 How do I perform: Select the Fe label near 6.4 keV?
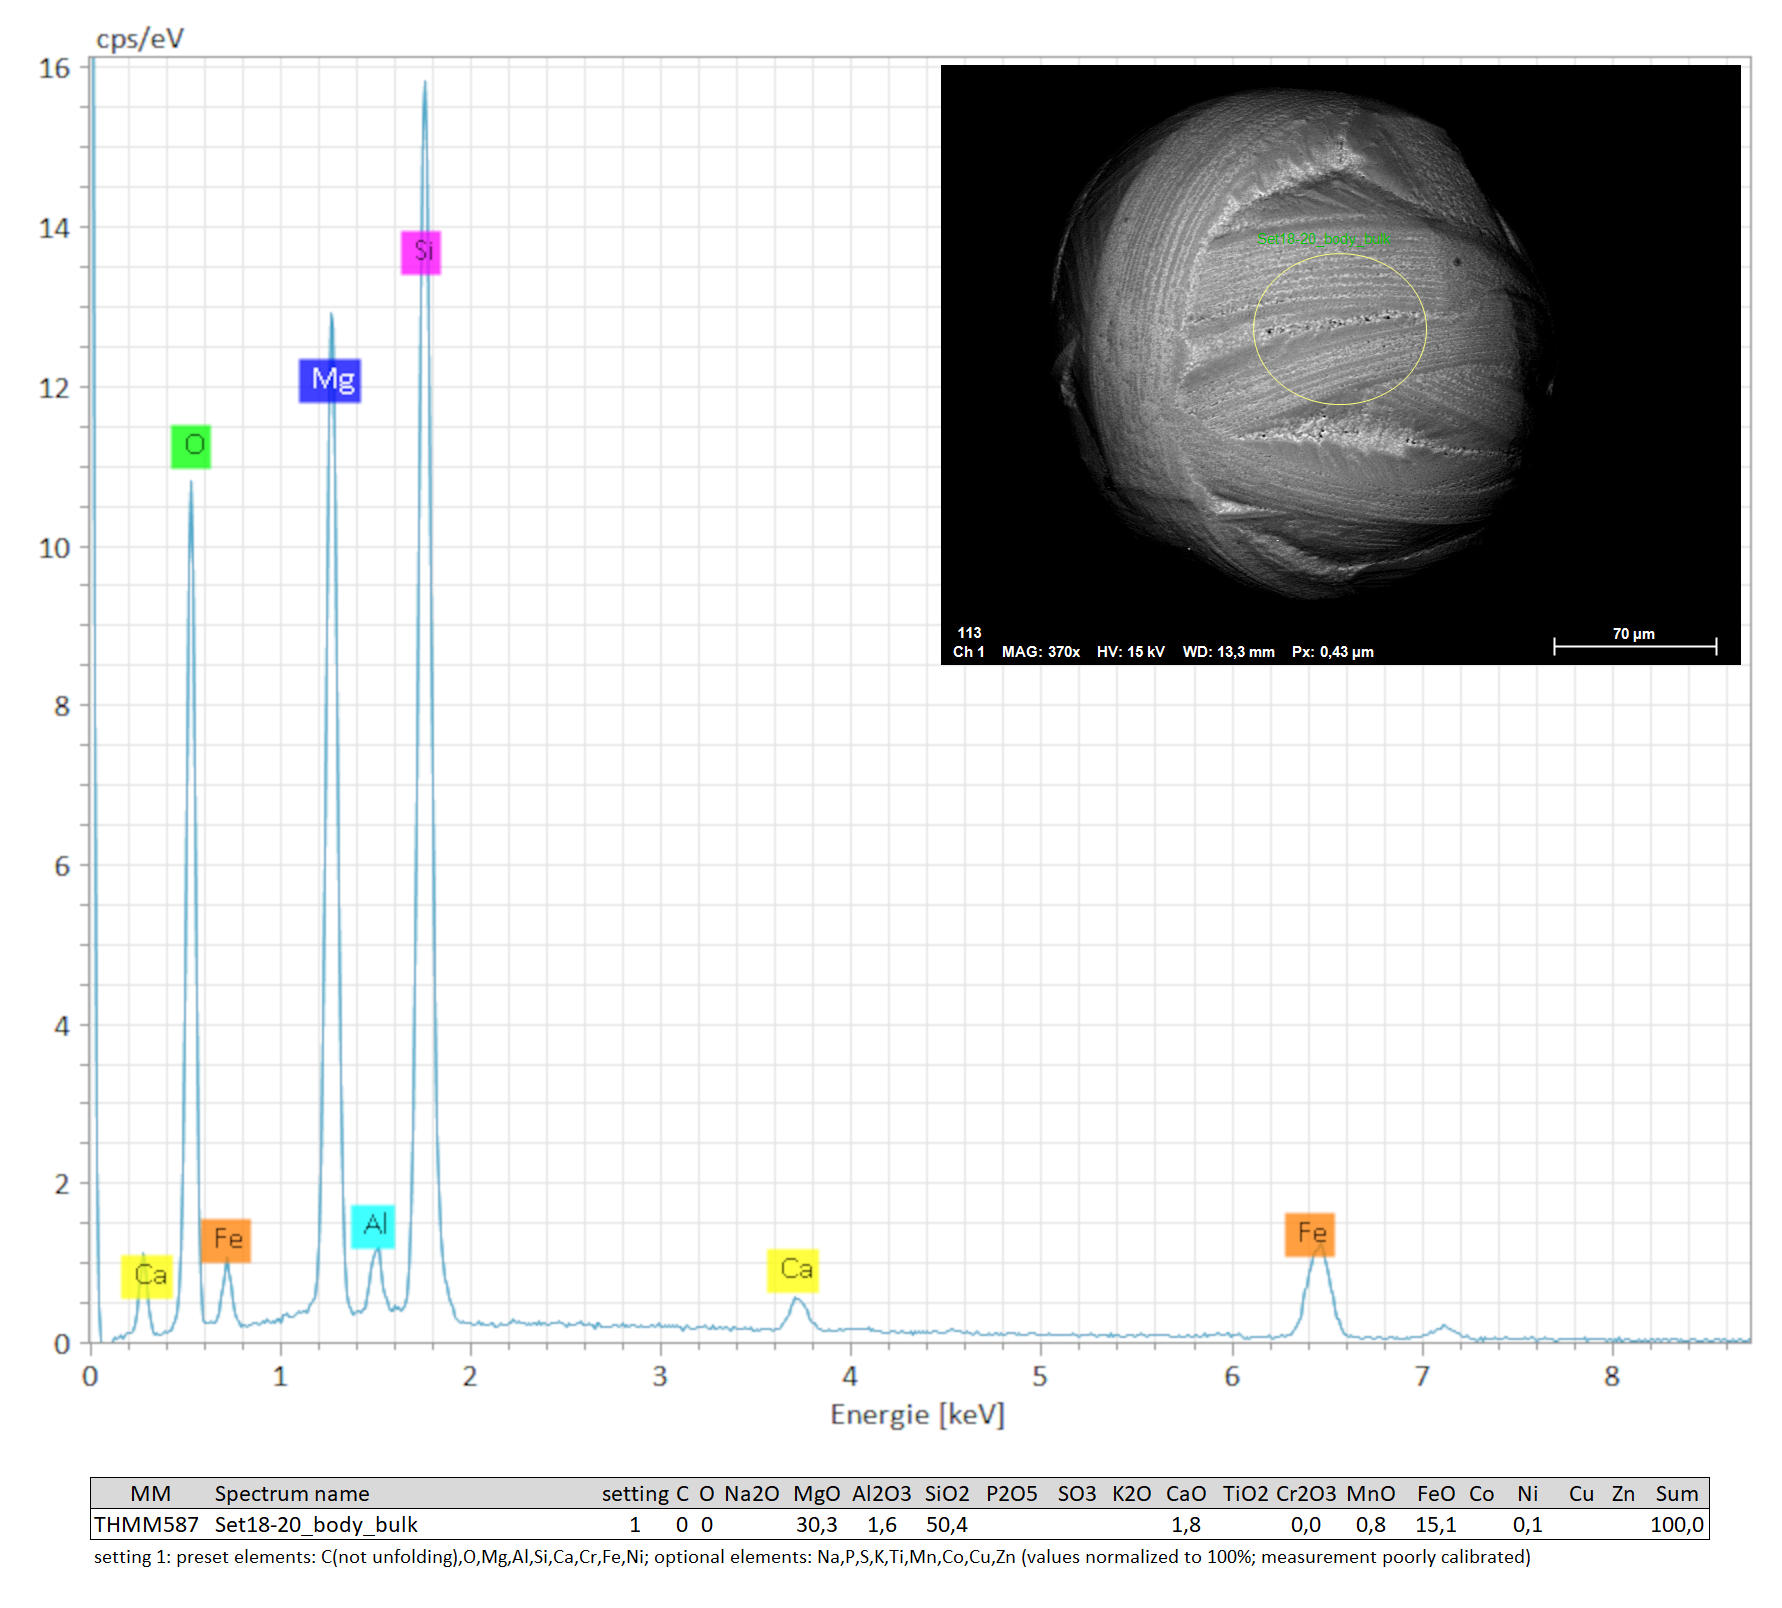pos(1310,1234)
